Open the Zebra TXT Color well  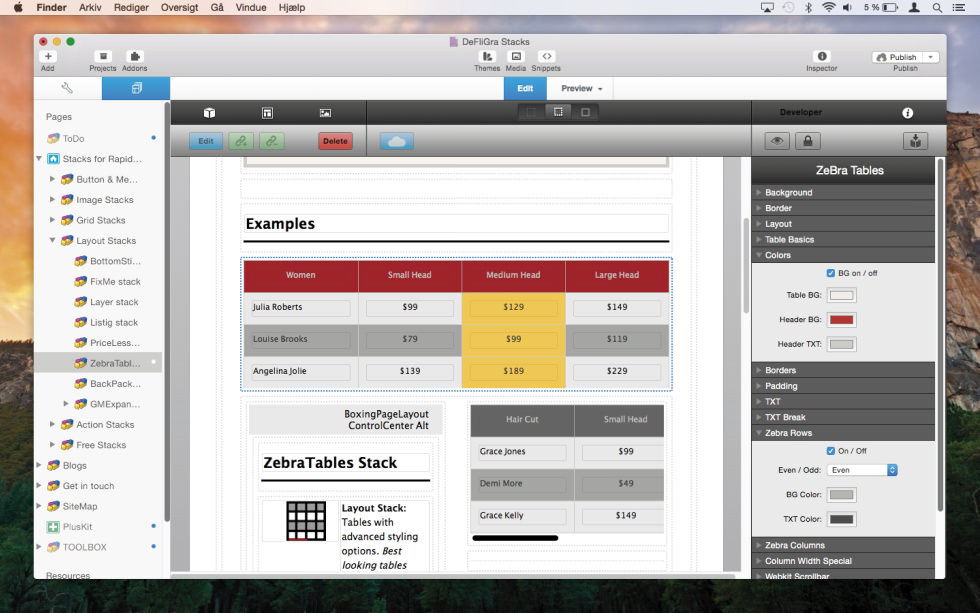(x=841, y=519)
